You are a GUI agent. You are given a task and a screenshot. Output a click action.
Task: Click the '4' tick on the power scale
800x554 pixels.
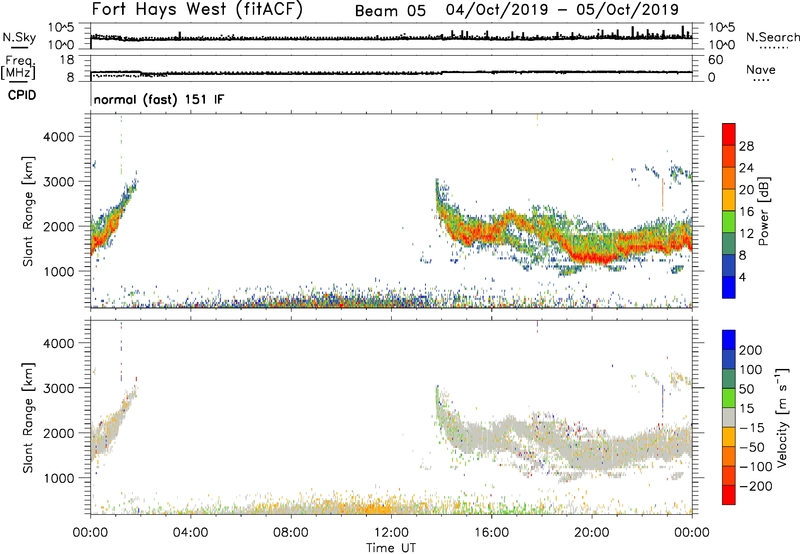coord(742,277)
